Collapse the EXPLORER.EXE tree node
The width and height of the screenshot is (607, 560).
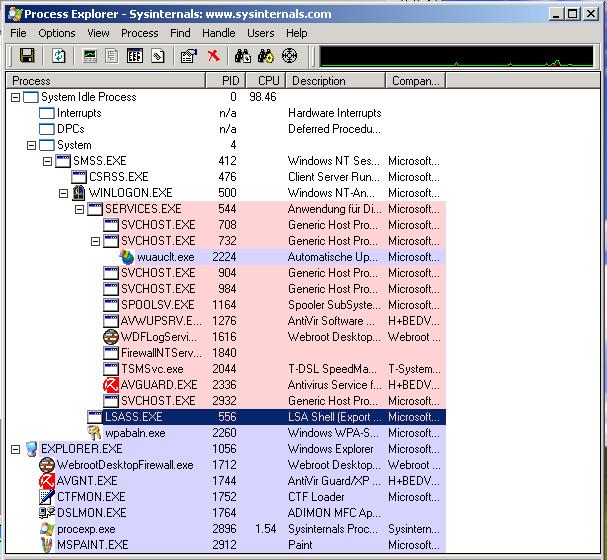(x=15, y=449)
